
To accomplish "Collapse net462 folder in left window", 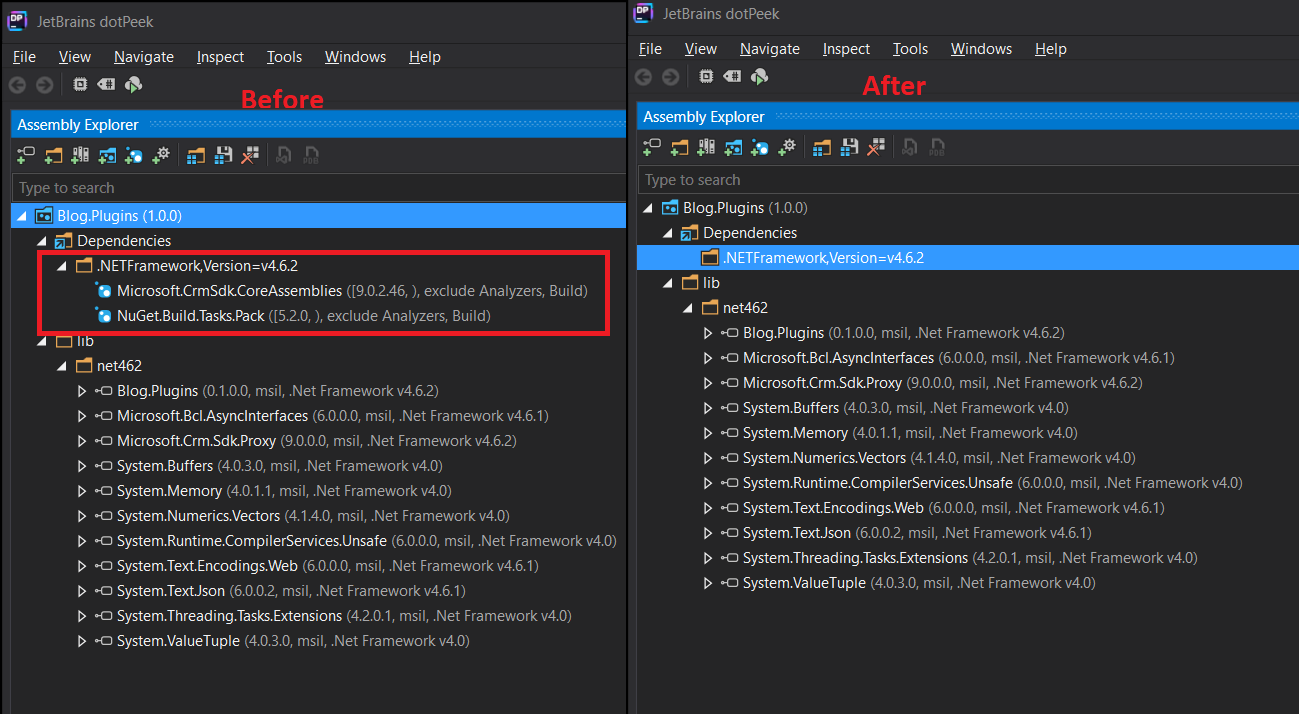I will pyautogui.click(x=61, y=366).
